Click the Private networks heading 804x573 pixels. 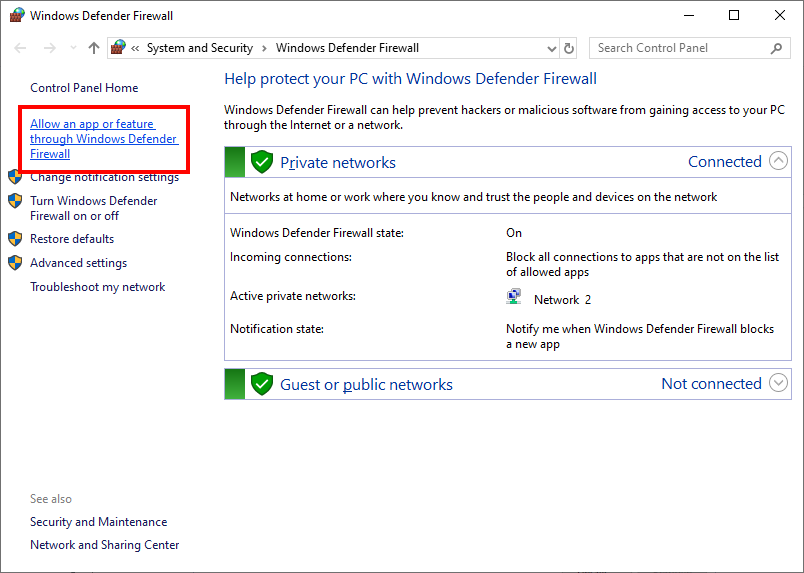pos(338,163)
